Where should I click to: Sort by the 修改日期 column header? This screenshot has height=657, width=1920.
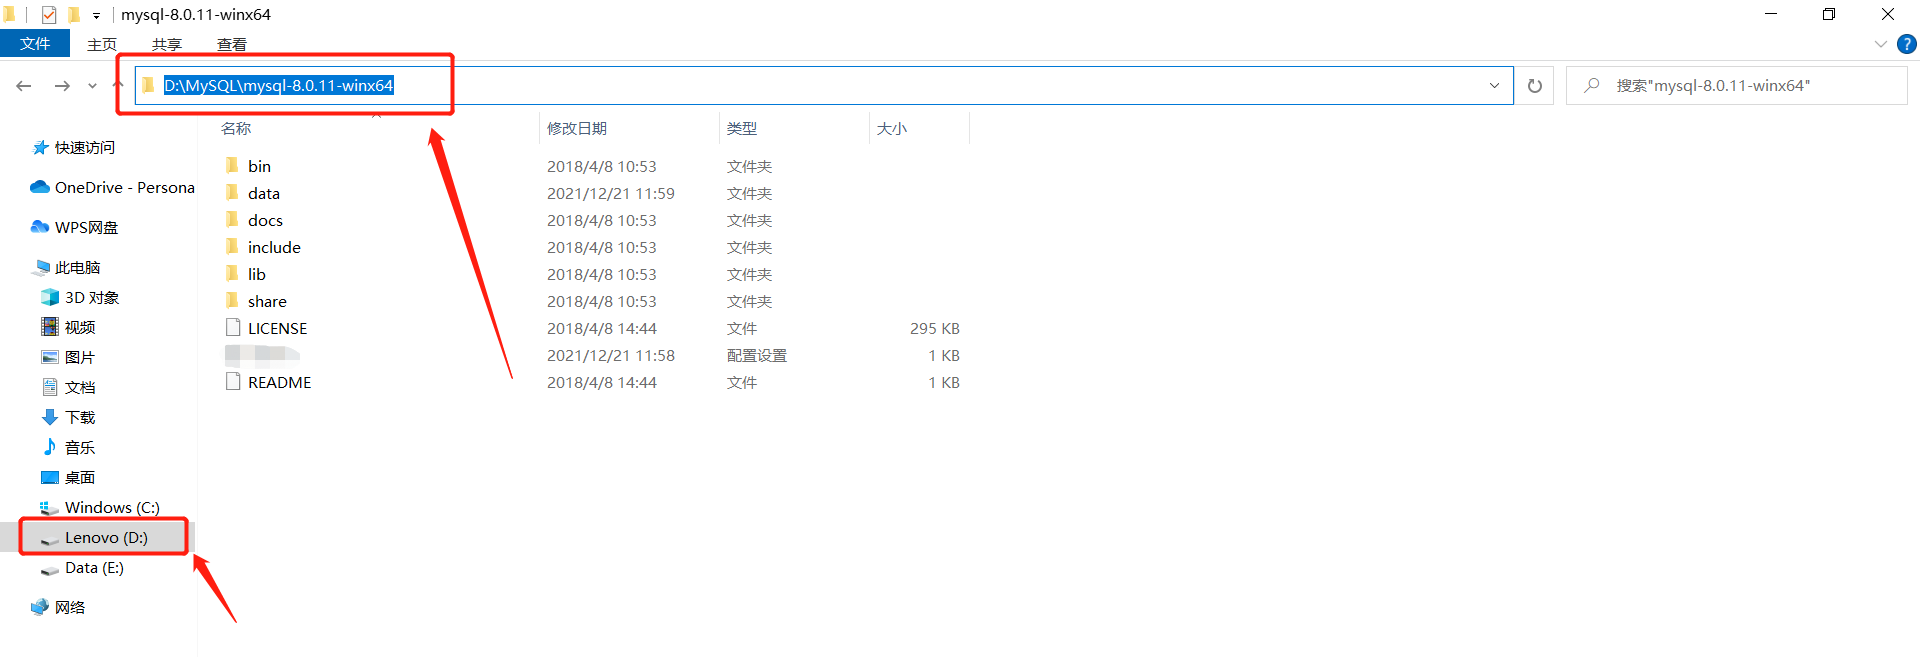tap(577, 128)
